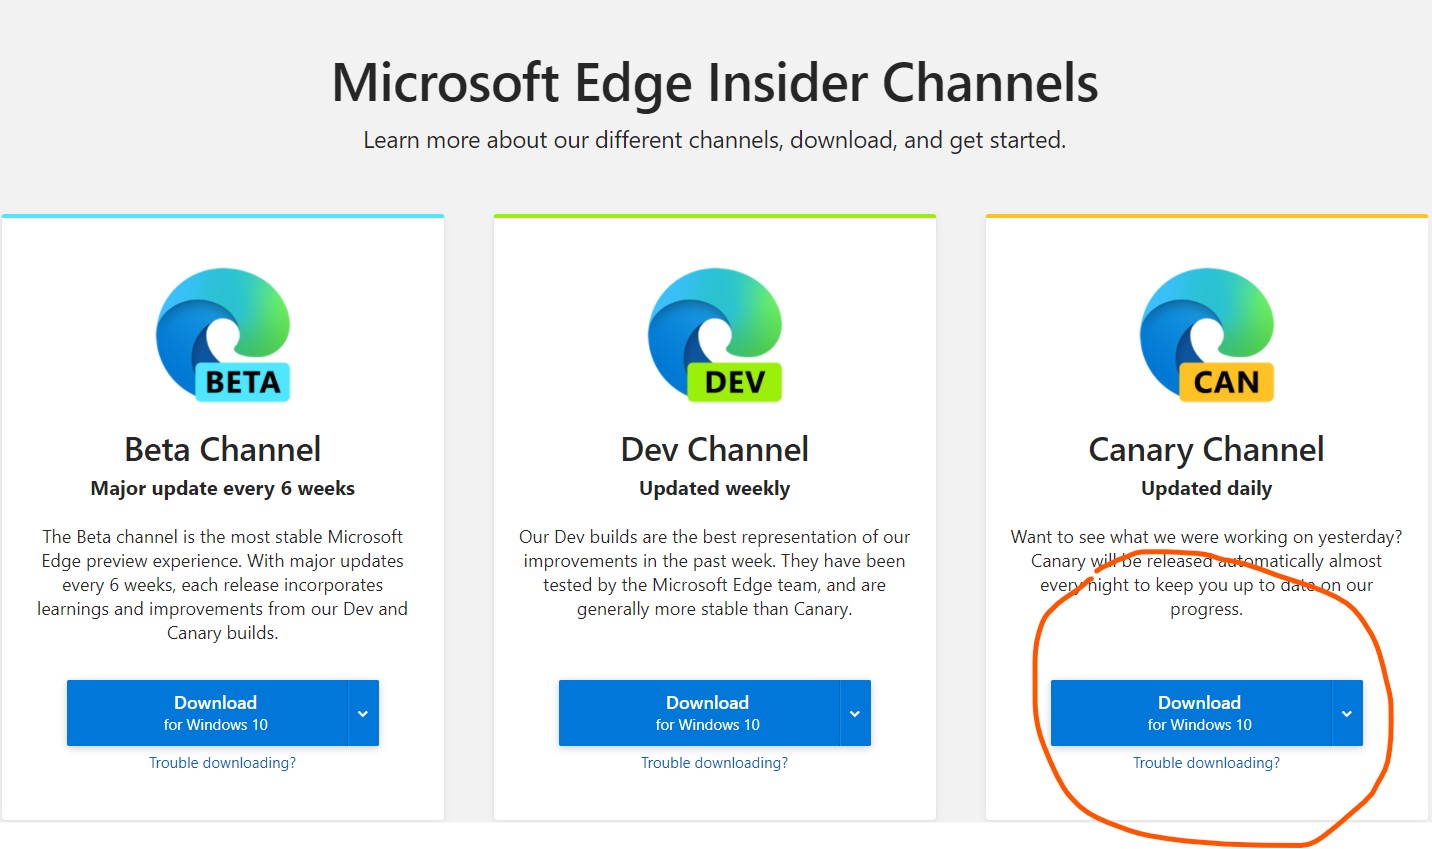This screenshot has width=1432, height=849.
Task: Download Canary Channel for Windows 10
Action: pyautogui.click(x=1191, y=713)
